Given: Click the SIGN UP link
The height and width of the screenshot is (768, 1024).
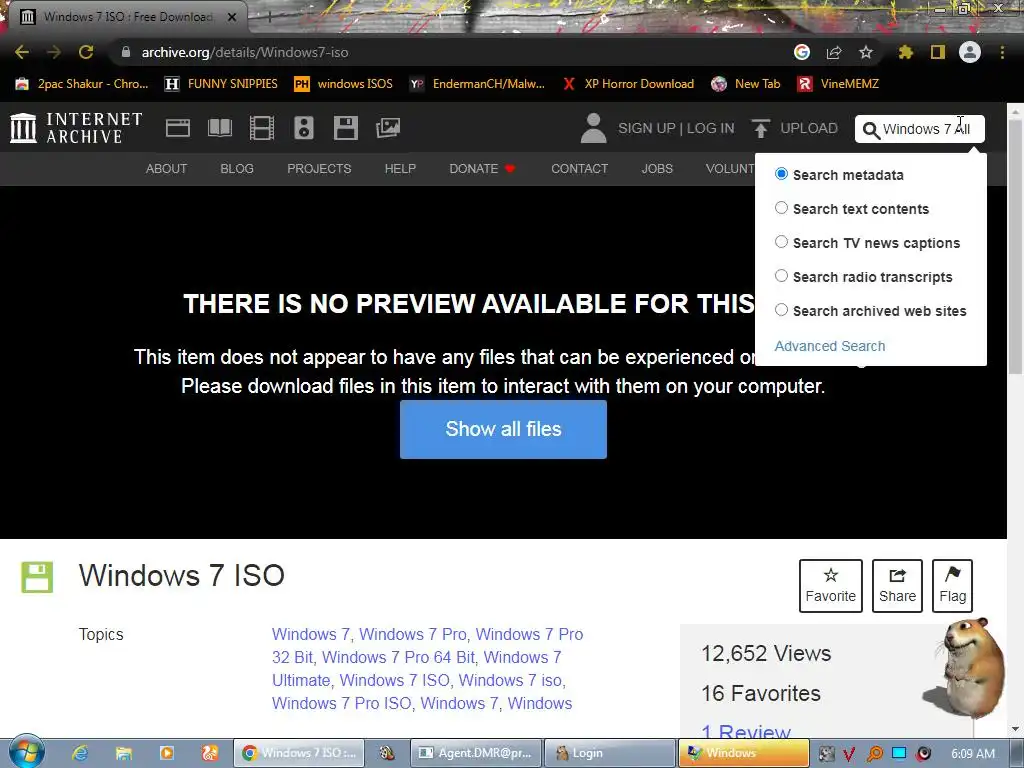Looking at the screenshot, I should [x=647, y=128].
